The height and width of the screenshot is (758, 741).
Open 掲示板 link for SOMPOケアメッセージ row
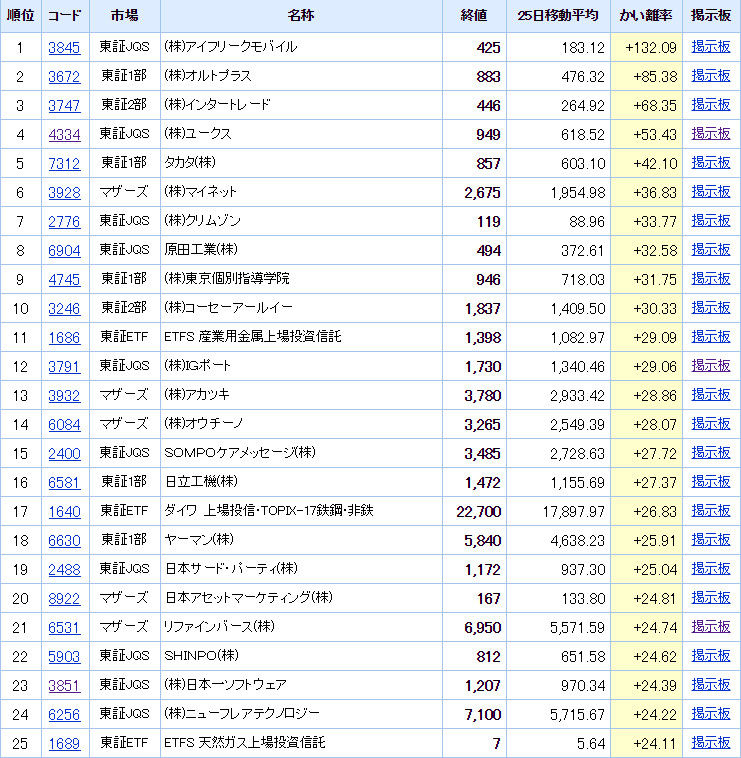[x=711, y=453]
